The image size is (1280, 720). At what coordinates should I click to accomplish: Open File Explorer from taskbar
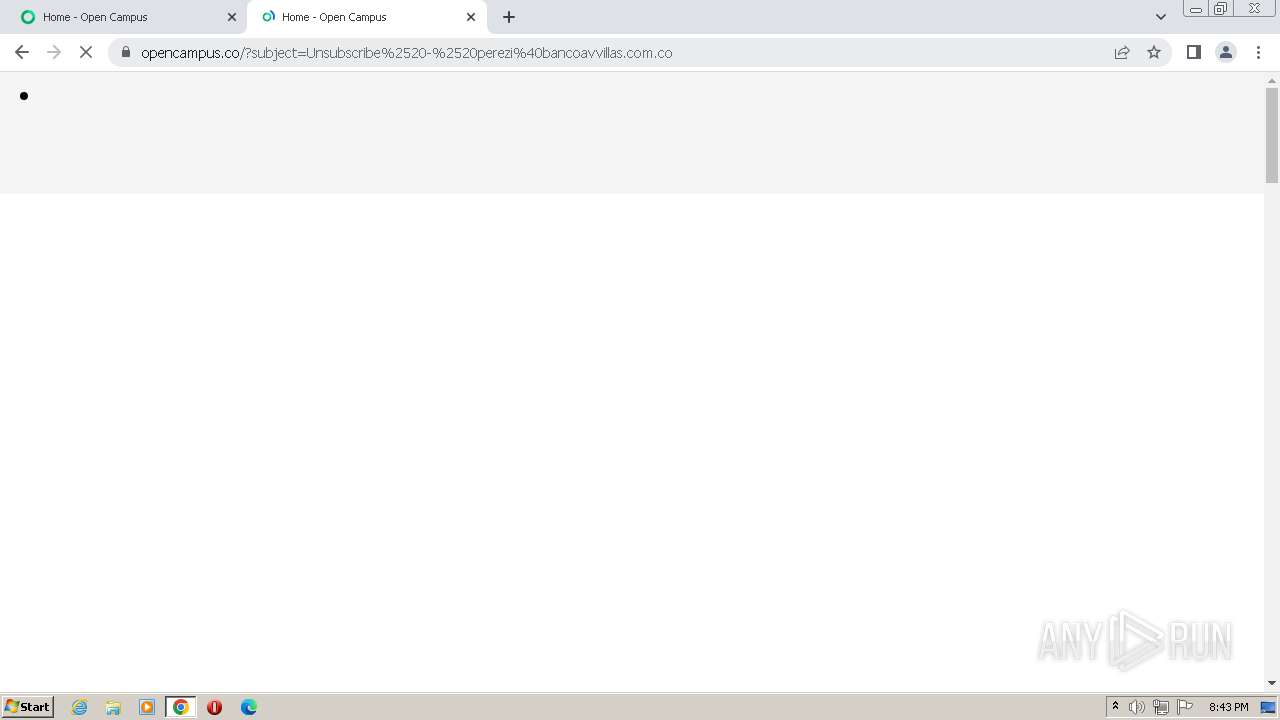pos(113,707)
